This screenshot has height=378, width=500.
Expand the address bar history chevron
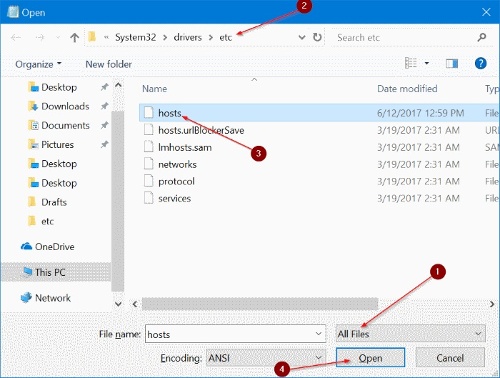click(302, 37)
